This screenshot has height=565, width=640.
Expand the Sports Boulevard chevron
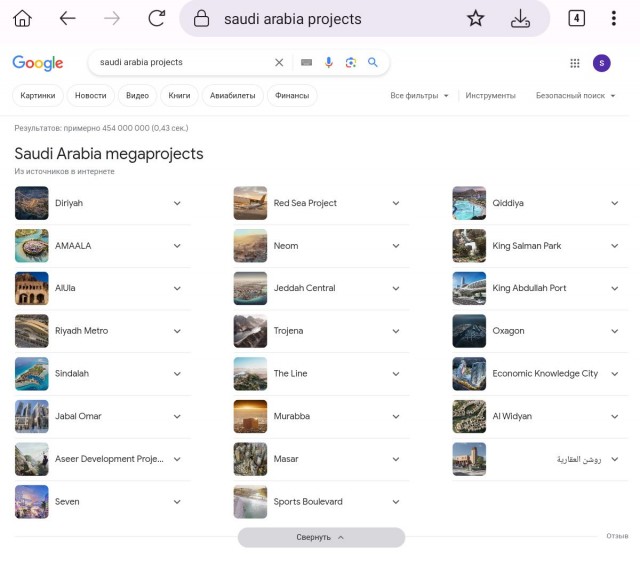click(396, 502)
